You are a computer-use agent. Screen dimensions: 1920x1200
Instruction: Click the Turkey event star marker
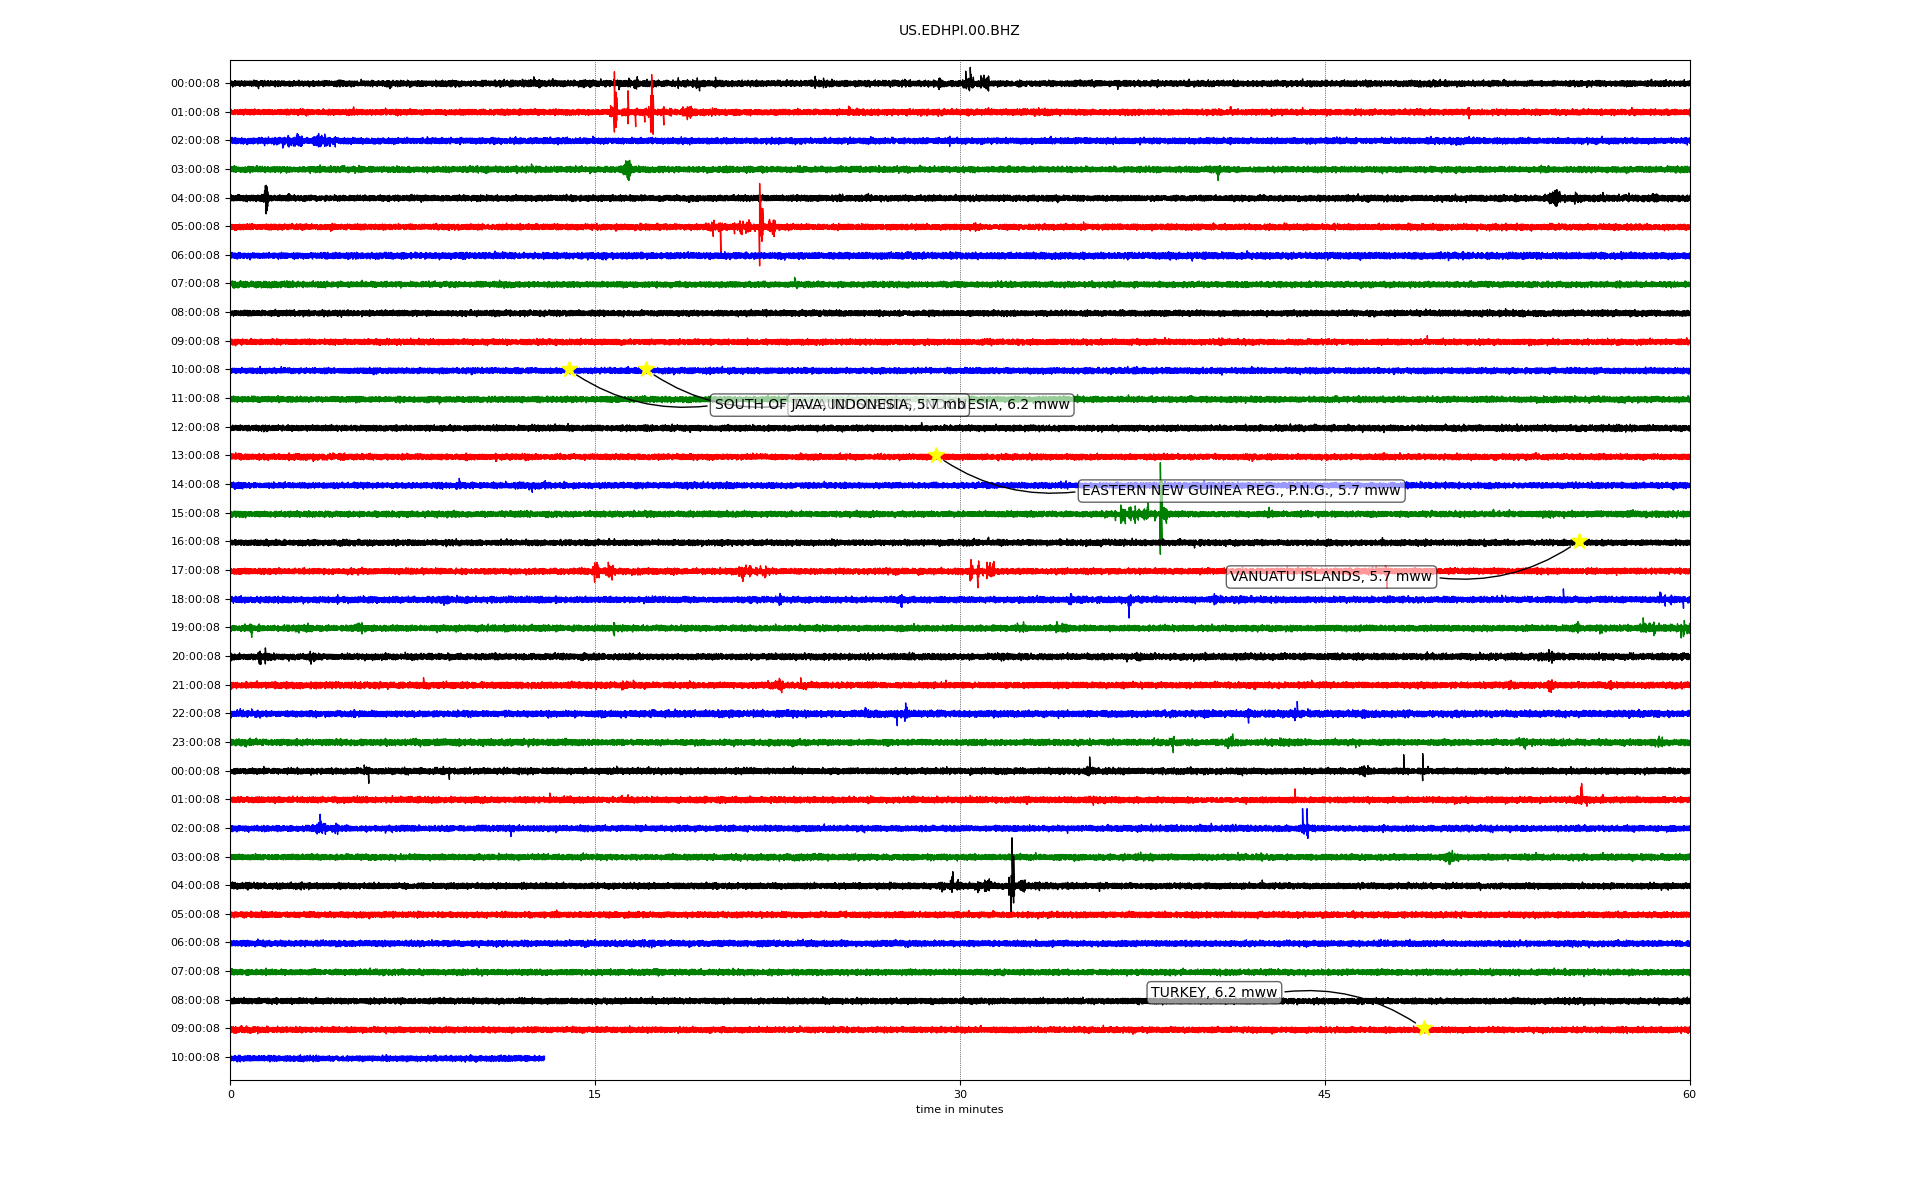(1424, 1028)
